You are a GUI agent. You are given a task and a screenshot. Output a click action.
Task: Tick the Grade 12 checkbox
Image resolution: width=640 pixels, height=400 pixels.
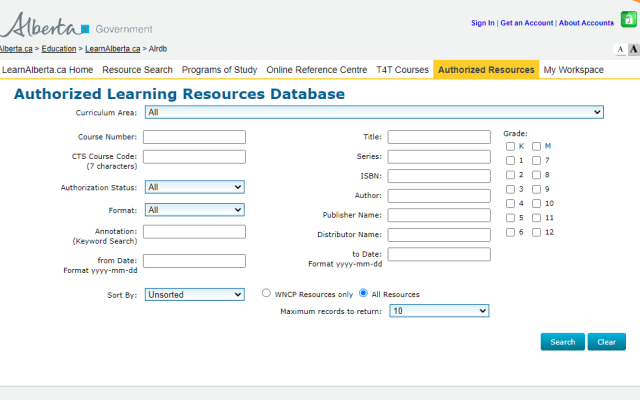[536, 232]
